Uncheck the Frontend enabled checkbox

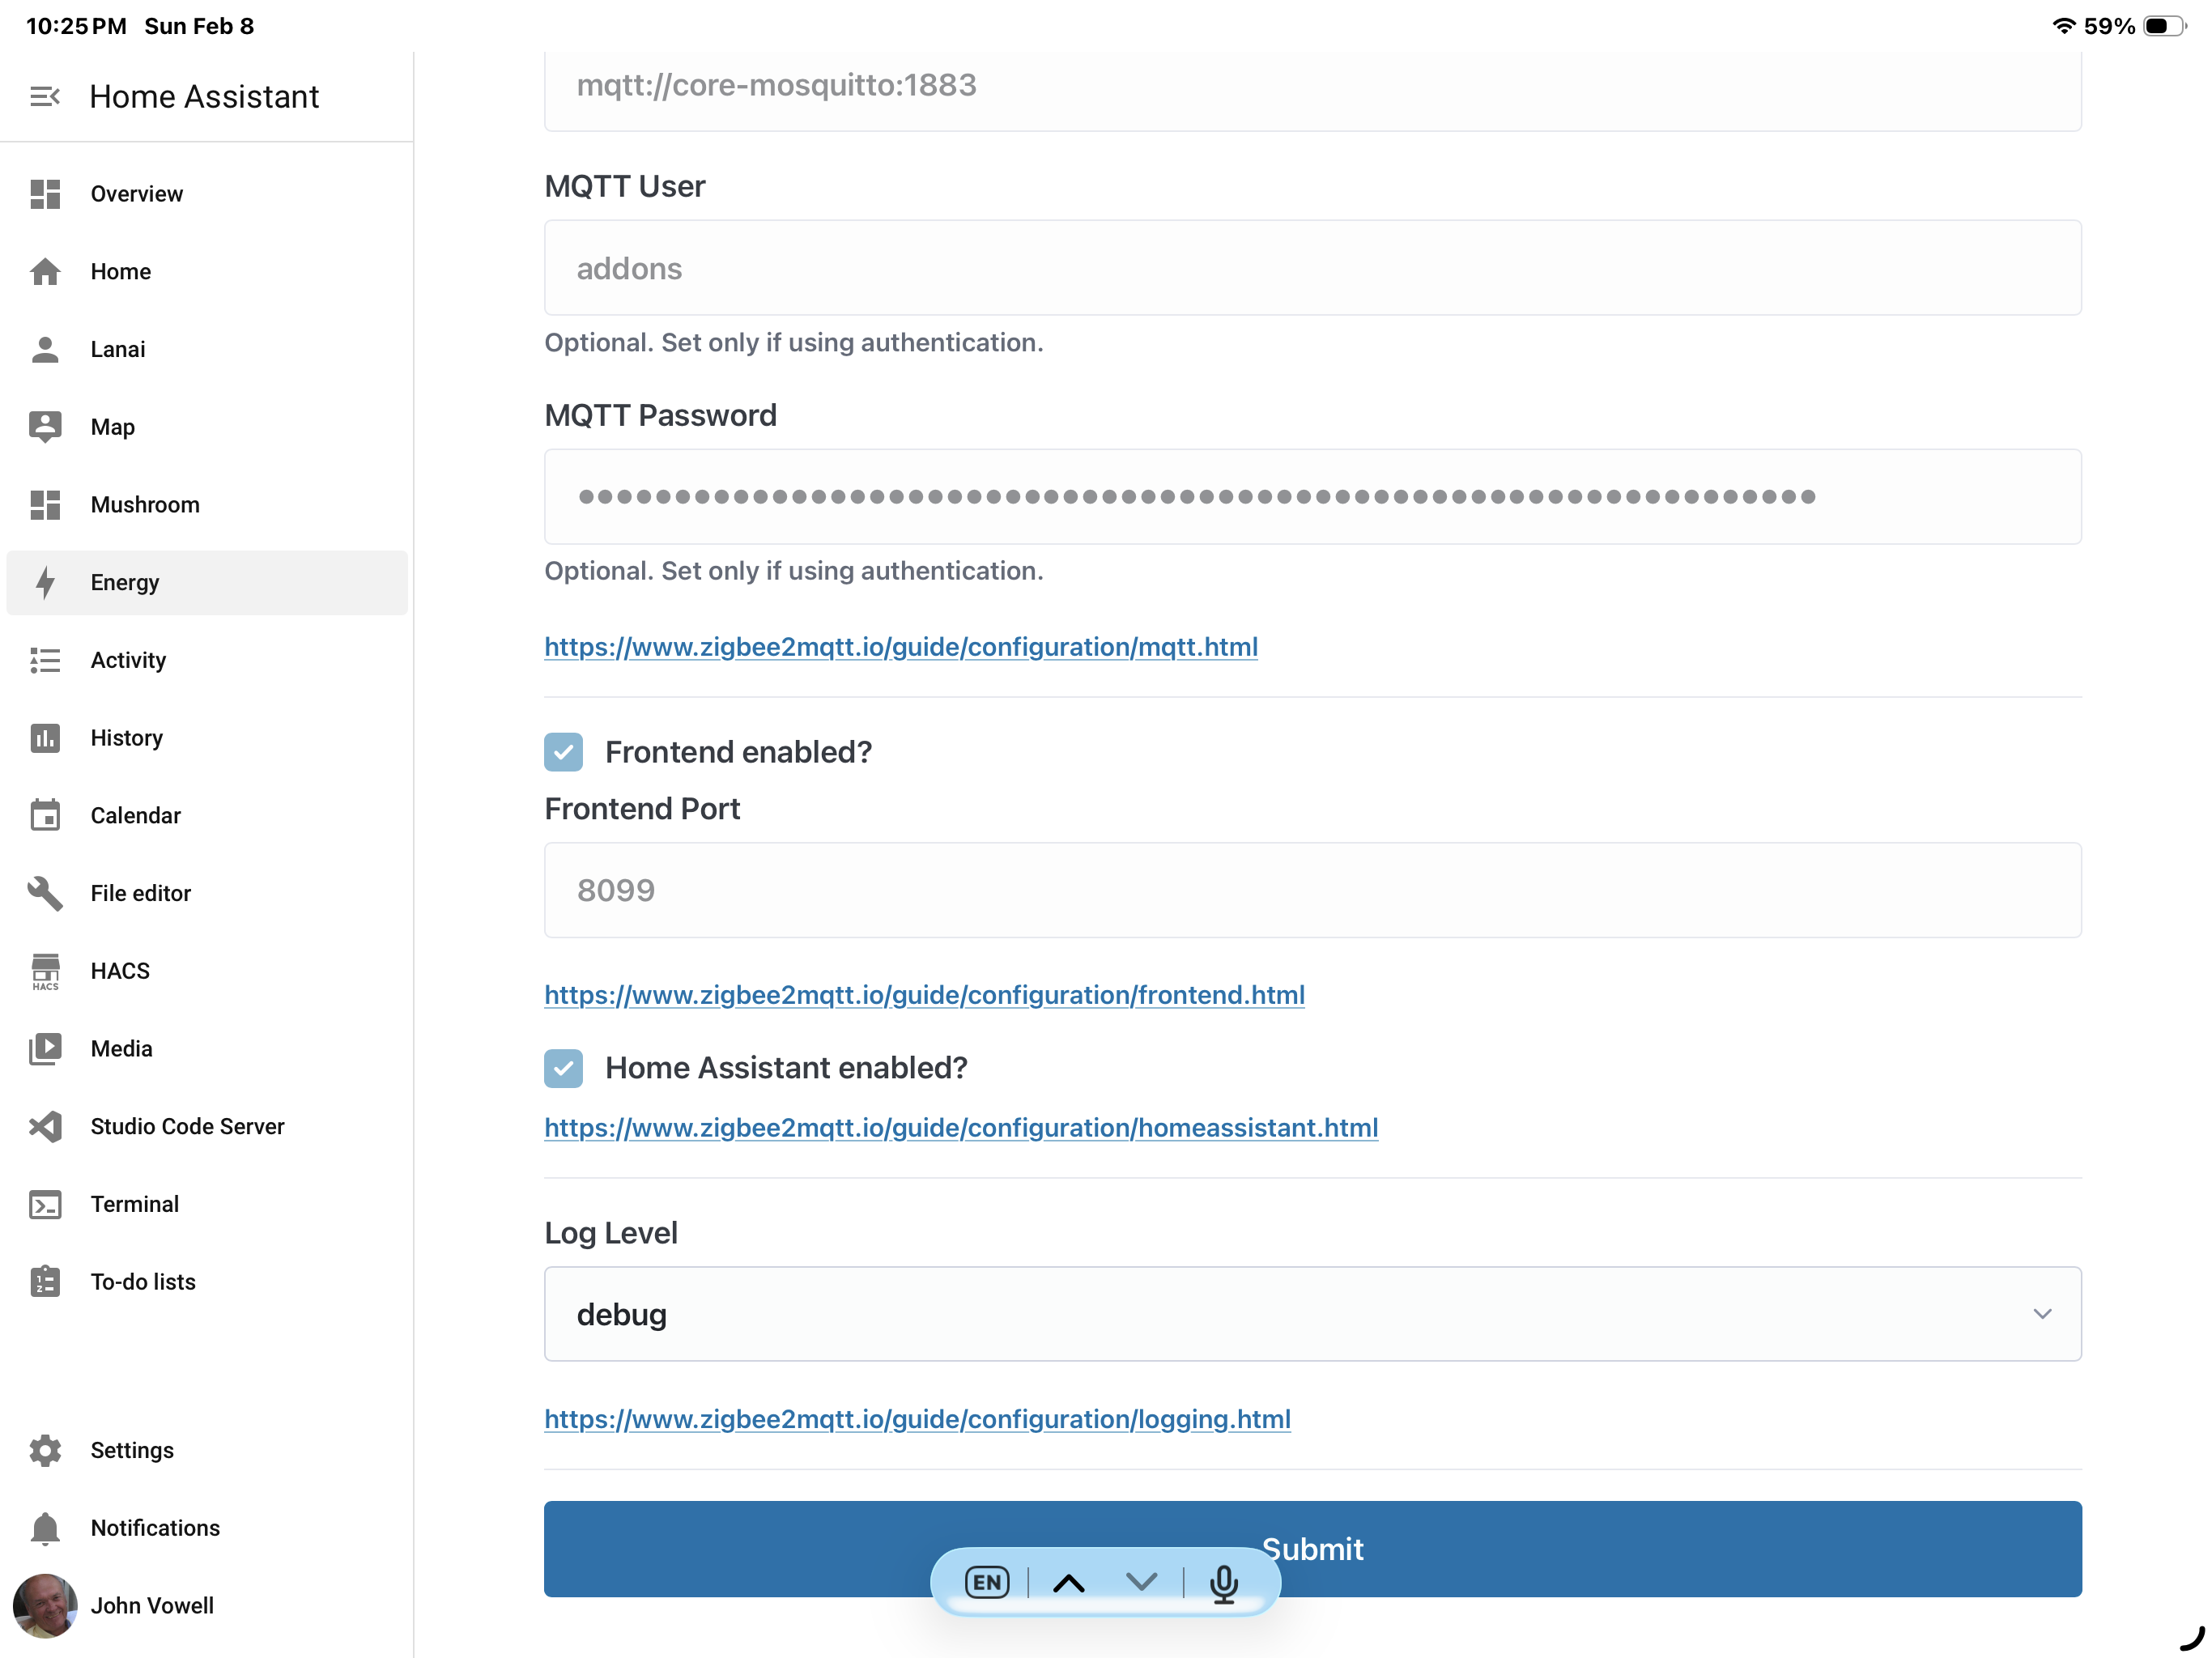coord(563,752)
